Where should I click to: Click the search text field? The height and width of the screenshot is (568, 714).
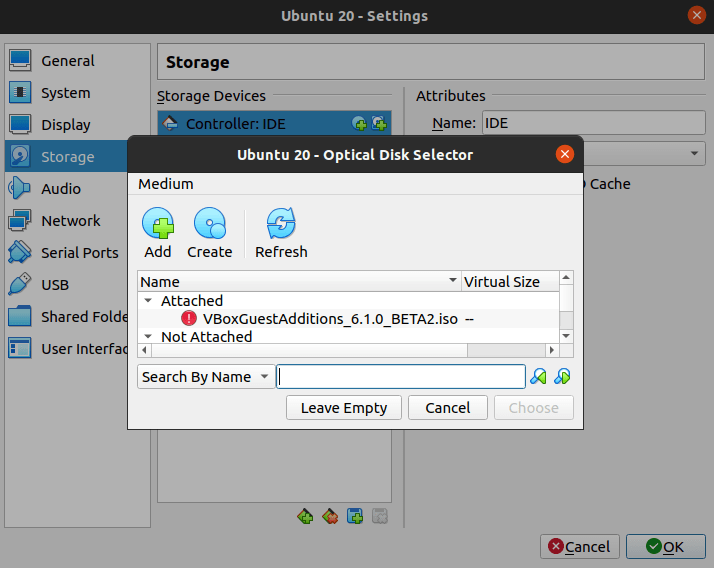[x=401, y=377]
